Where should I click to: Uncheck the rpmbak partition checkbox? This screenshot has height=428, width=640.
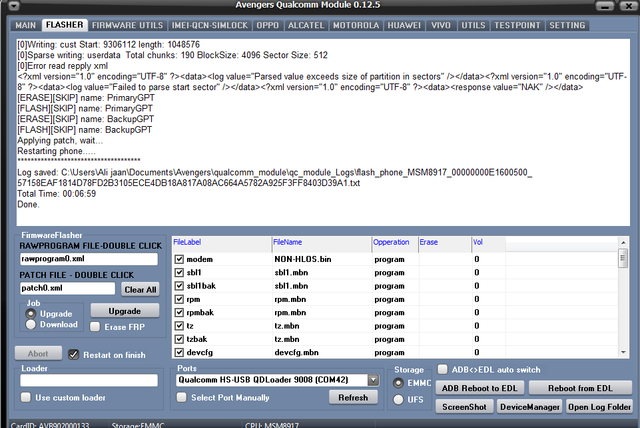179,312
